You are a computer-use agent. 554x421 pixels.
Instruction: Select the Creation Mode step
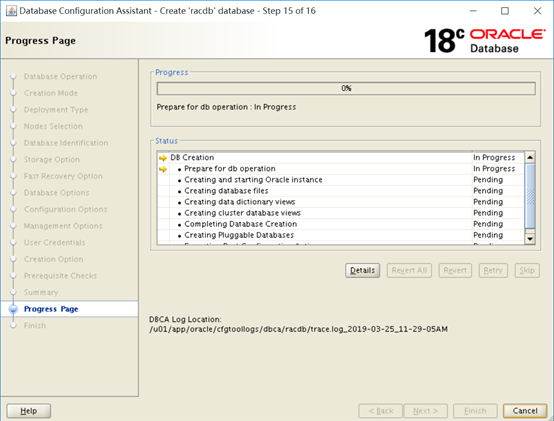51,93
